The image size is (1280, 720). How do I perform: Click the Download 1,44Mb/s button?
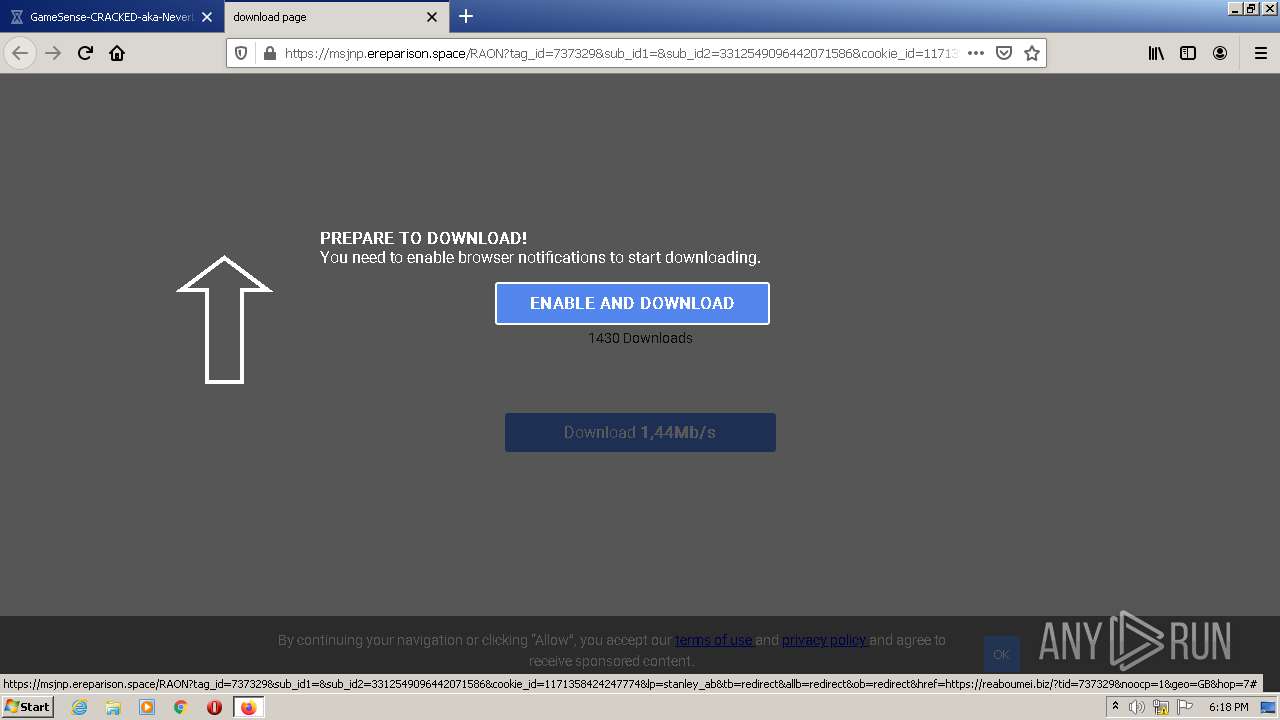640,432
